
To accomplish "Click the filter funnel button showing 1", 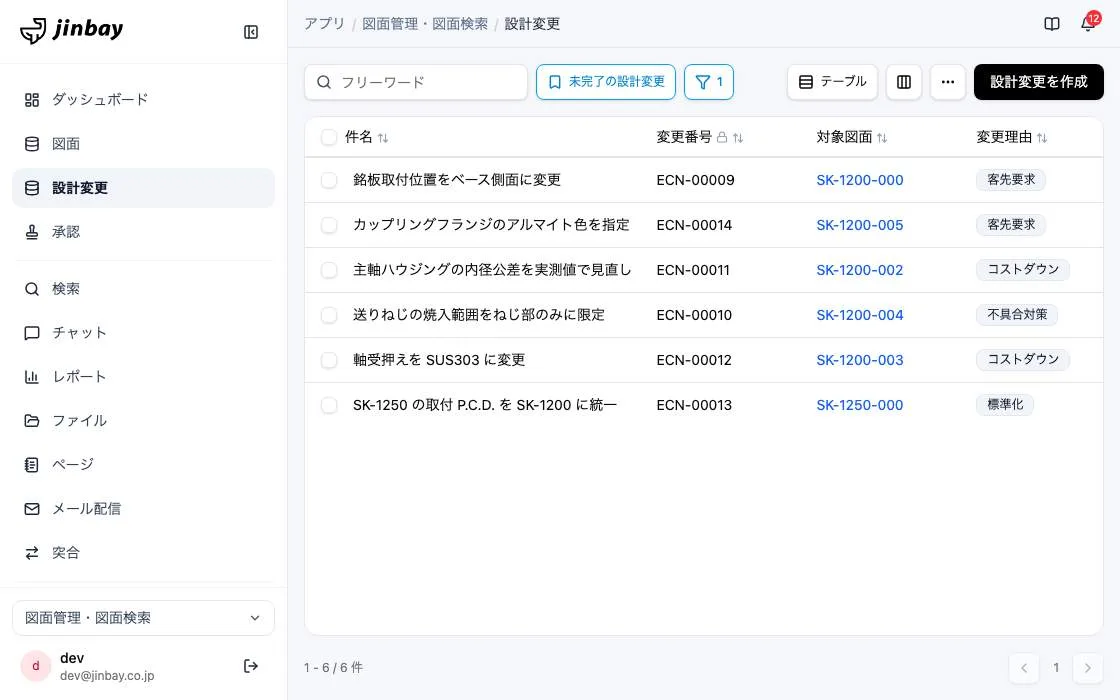I will coord(709,82).
